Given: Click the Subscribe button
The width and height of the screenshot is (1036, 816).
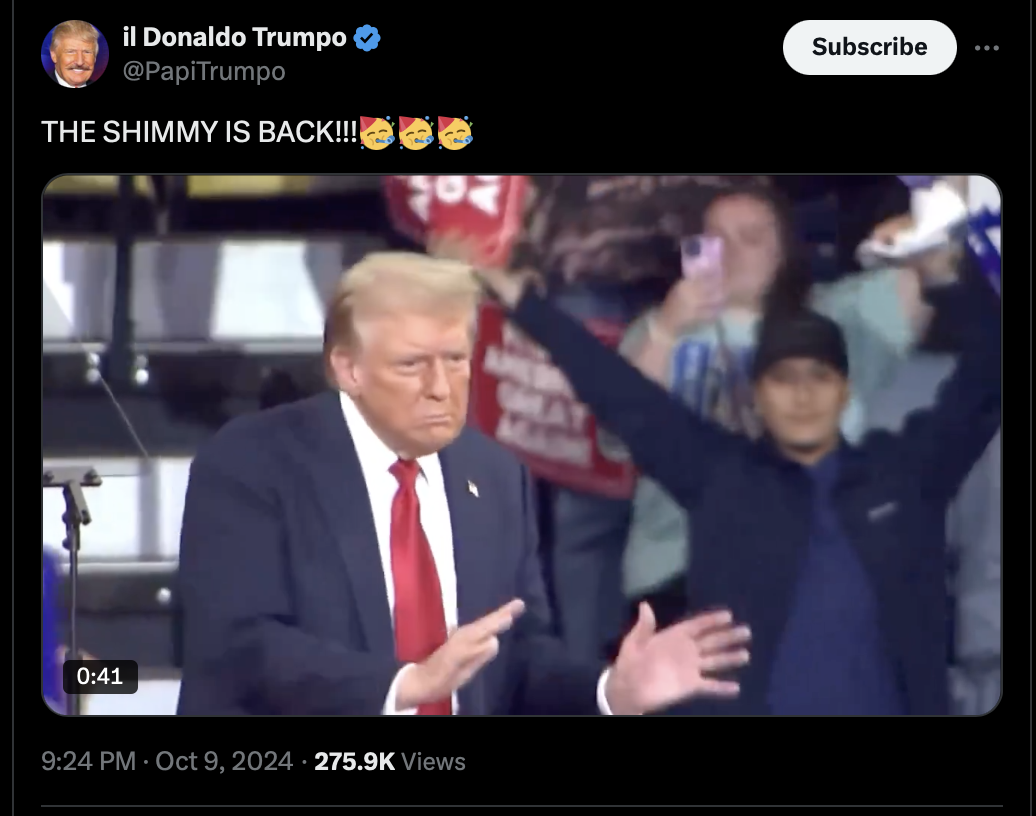Looking at the screenshot, I should (870, 47).
